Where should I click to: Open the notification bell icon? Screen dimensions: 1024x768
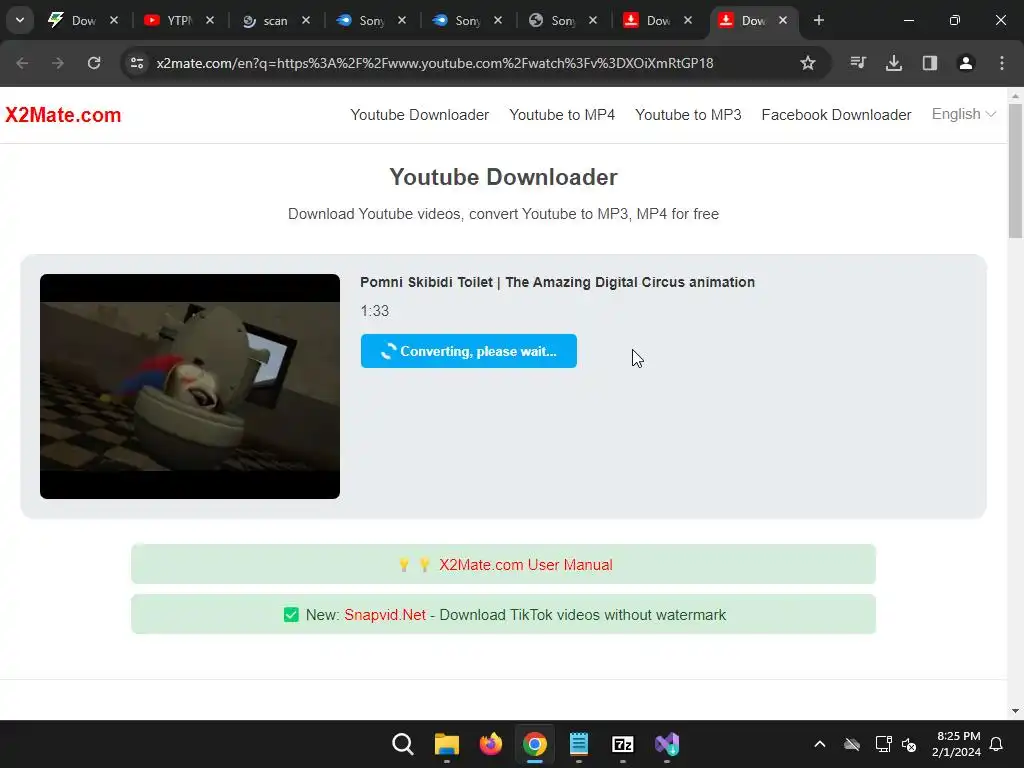(x=997, y=744)
